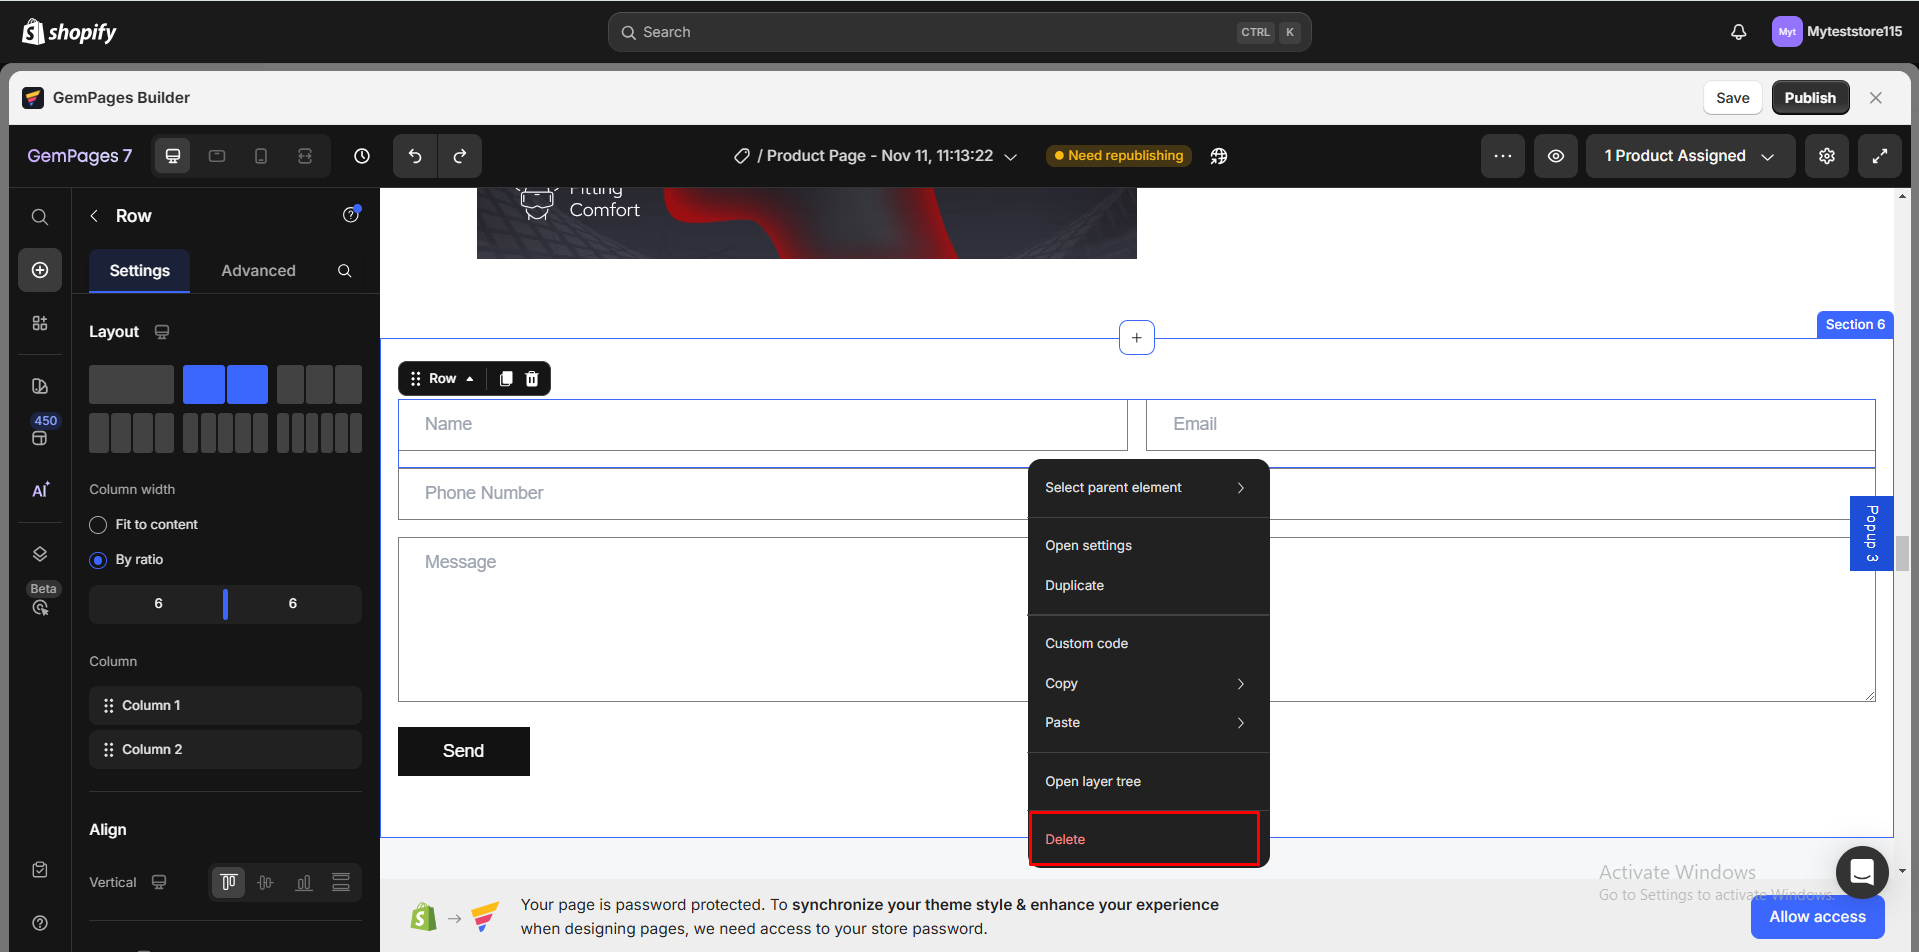This screenshot has height=952, width=1919.
Task: Delete the Row using the trash icon
Action: [532, 378]
